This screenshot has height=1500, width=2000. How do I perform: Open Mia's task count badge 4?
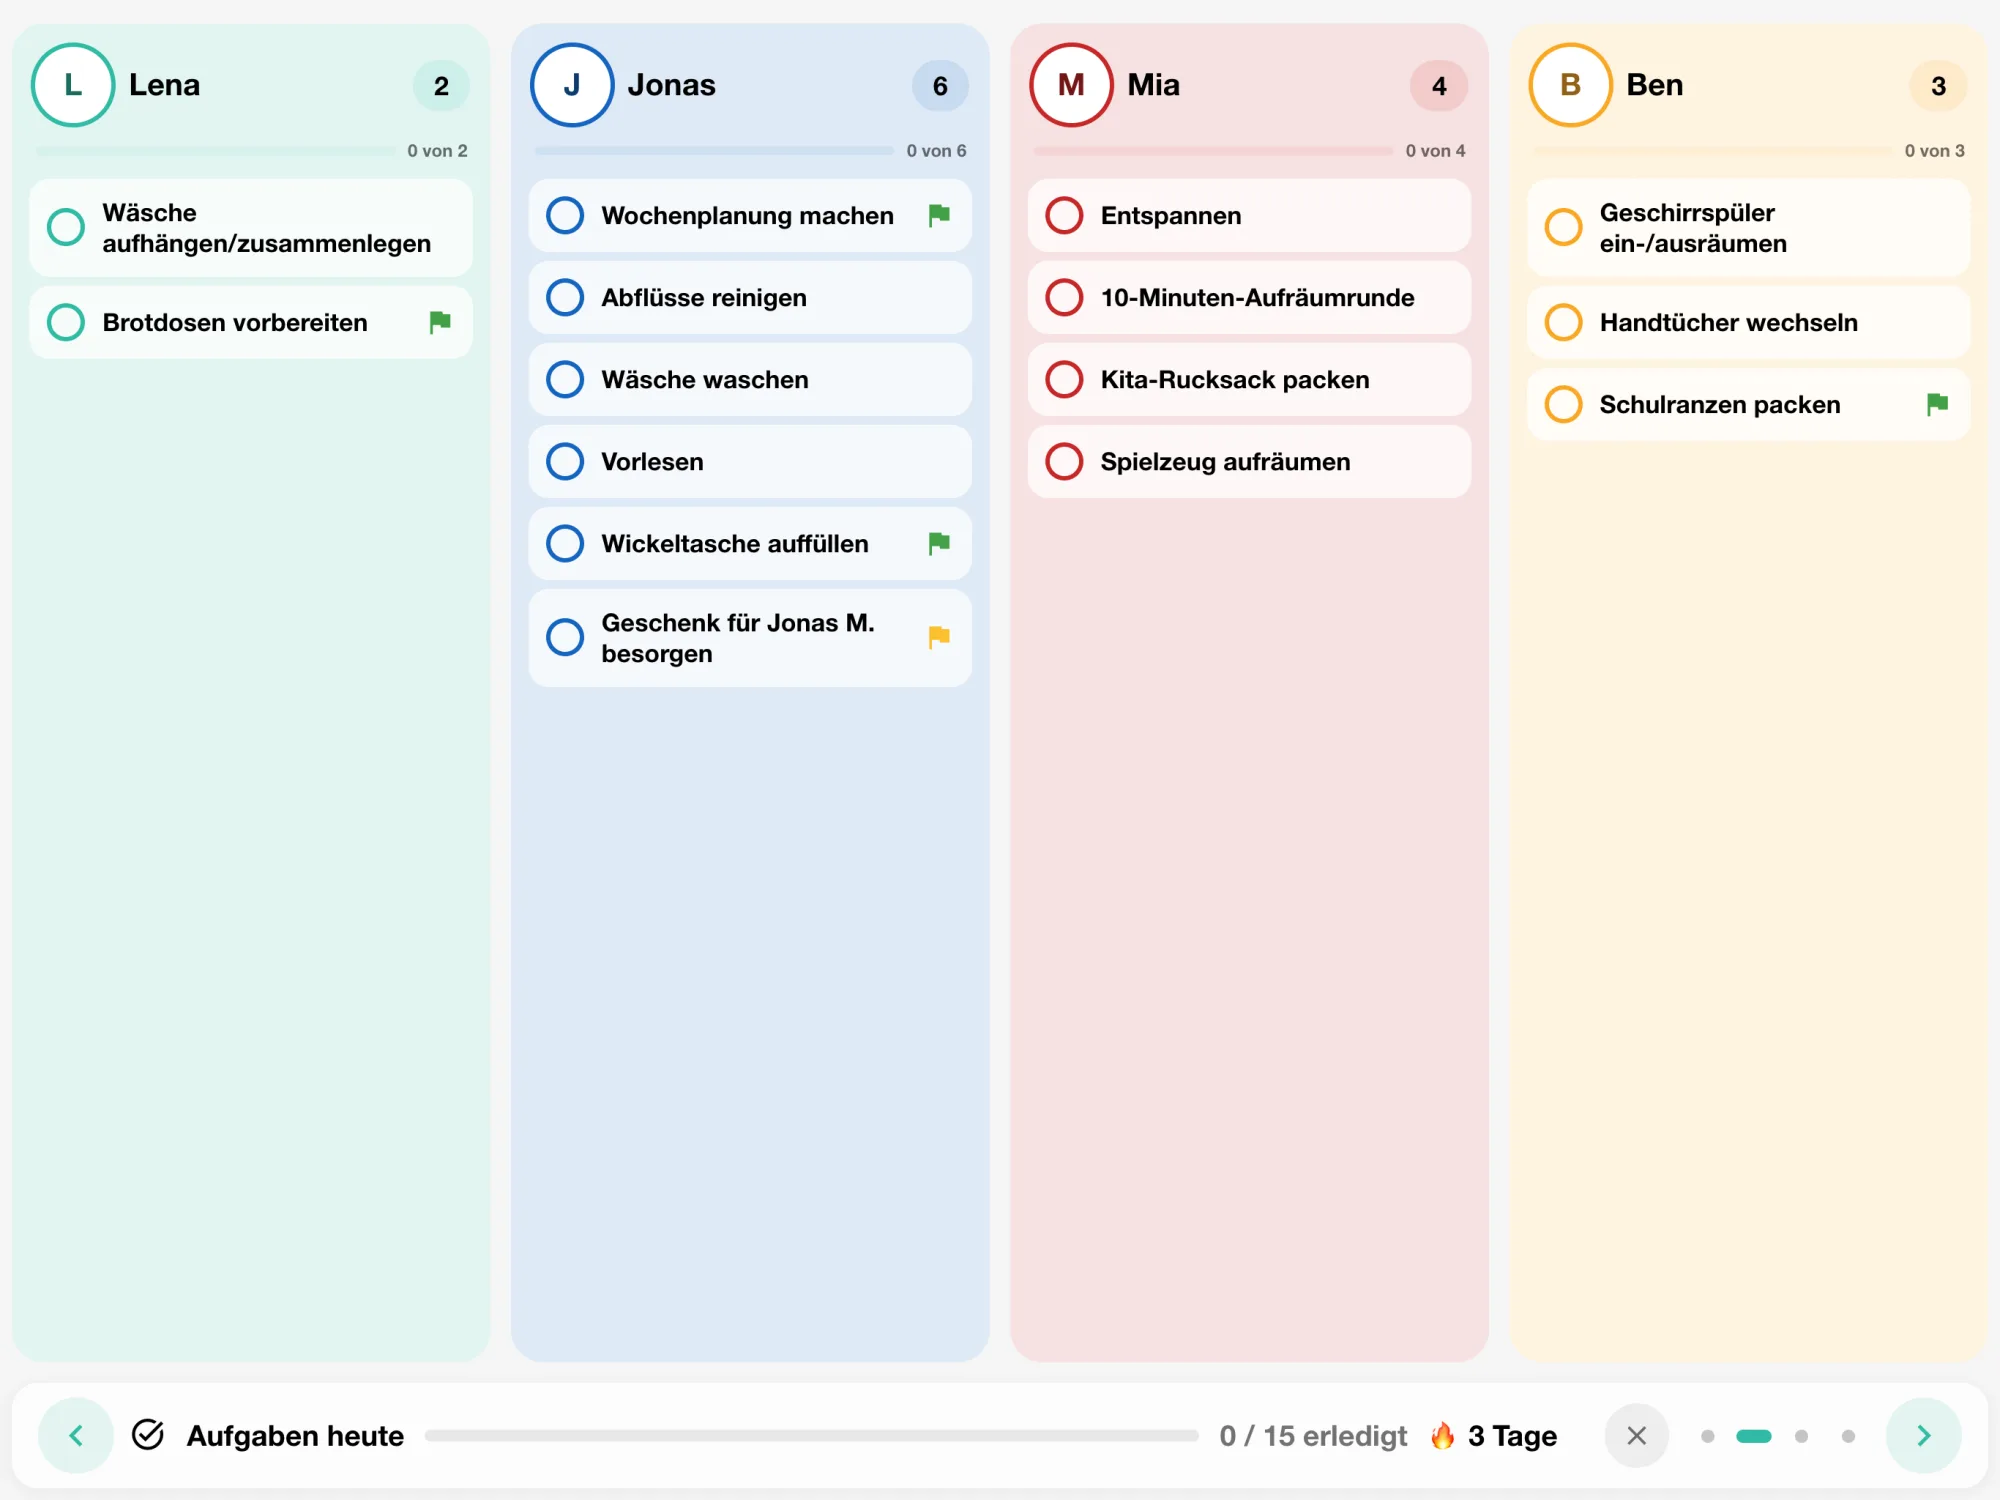pyautogui.click(x=1439, y=86)
